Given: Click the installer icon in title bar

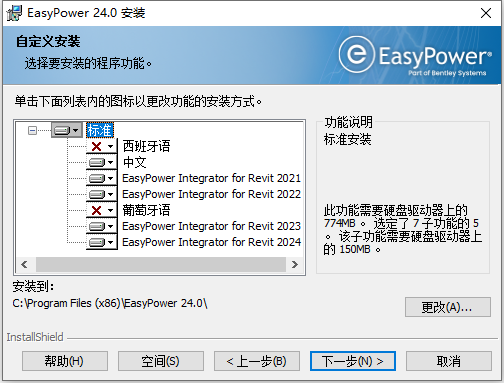Looking at the screenshot, I should (x=14, y=13).
